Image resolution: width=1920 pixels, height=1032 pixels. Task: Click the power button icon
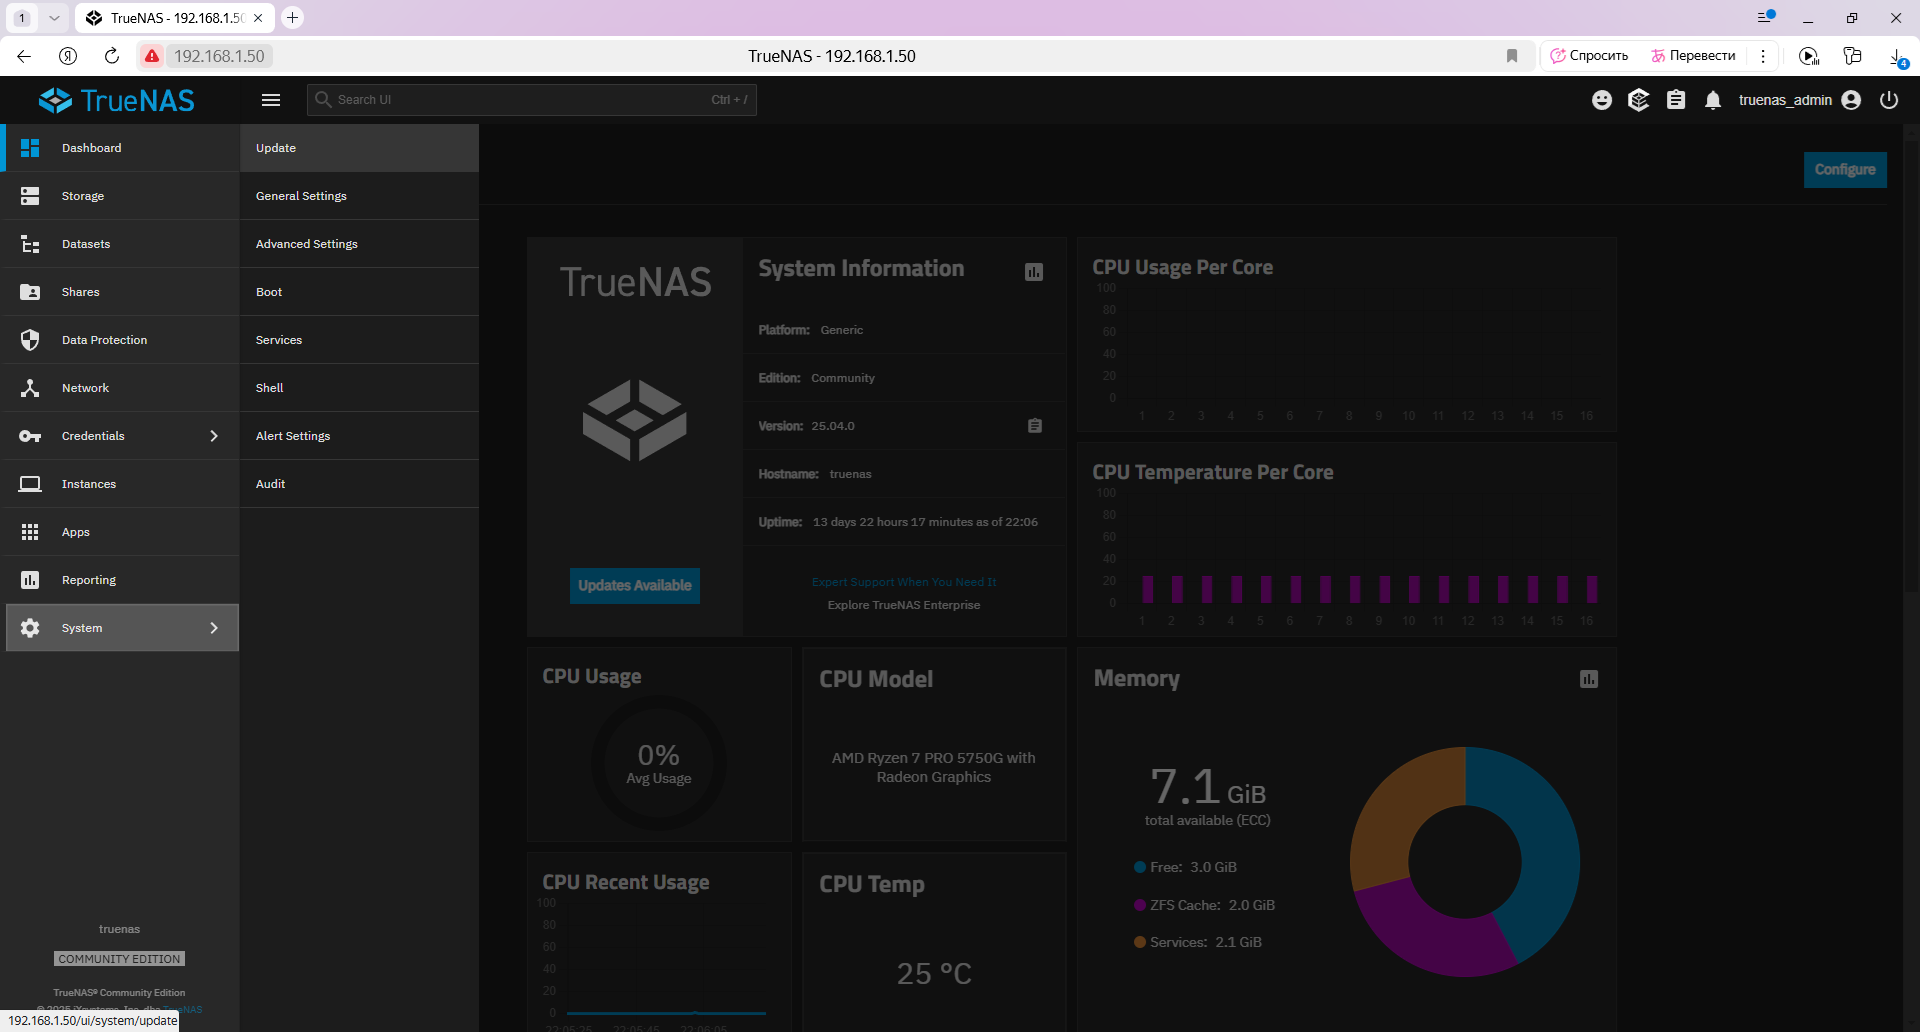point(1889,100)
